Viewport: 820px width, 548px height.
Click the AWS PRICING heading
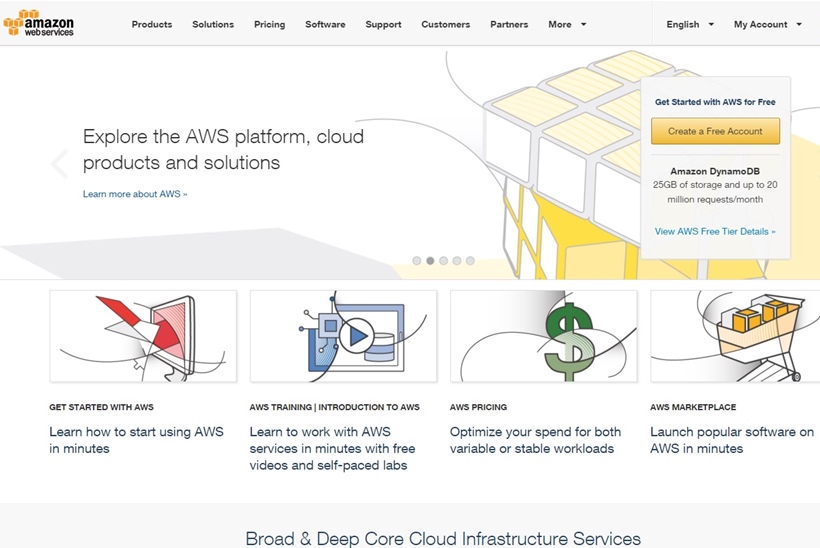(479, 407)
